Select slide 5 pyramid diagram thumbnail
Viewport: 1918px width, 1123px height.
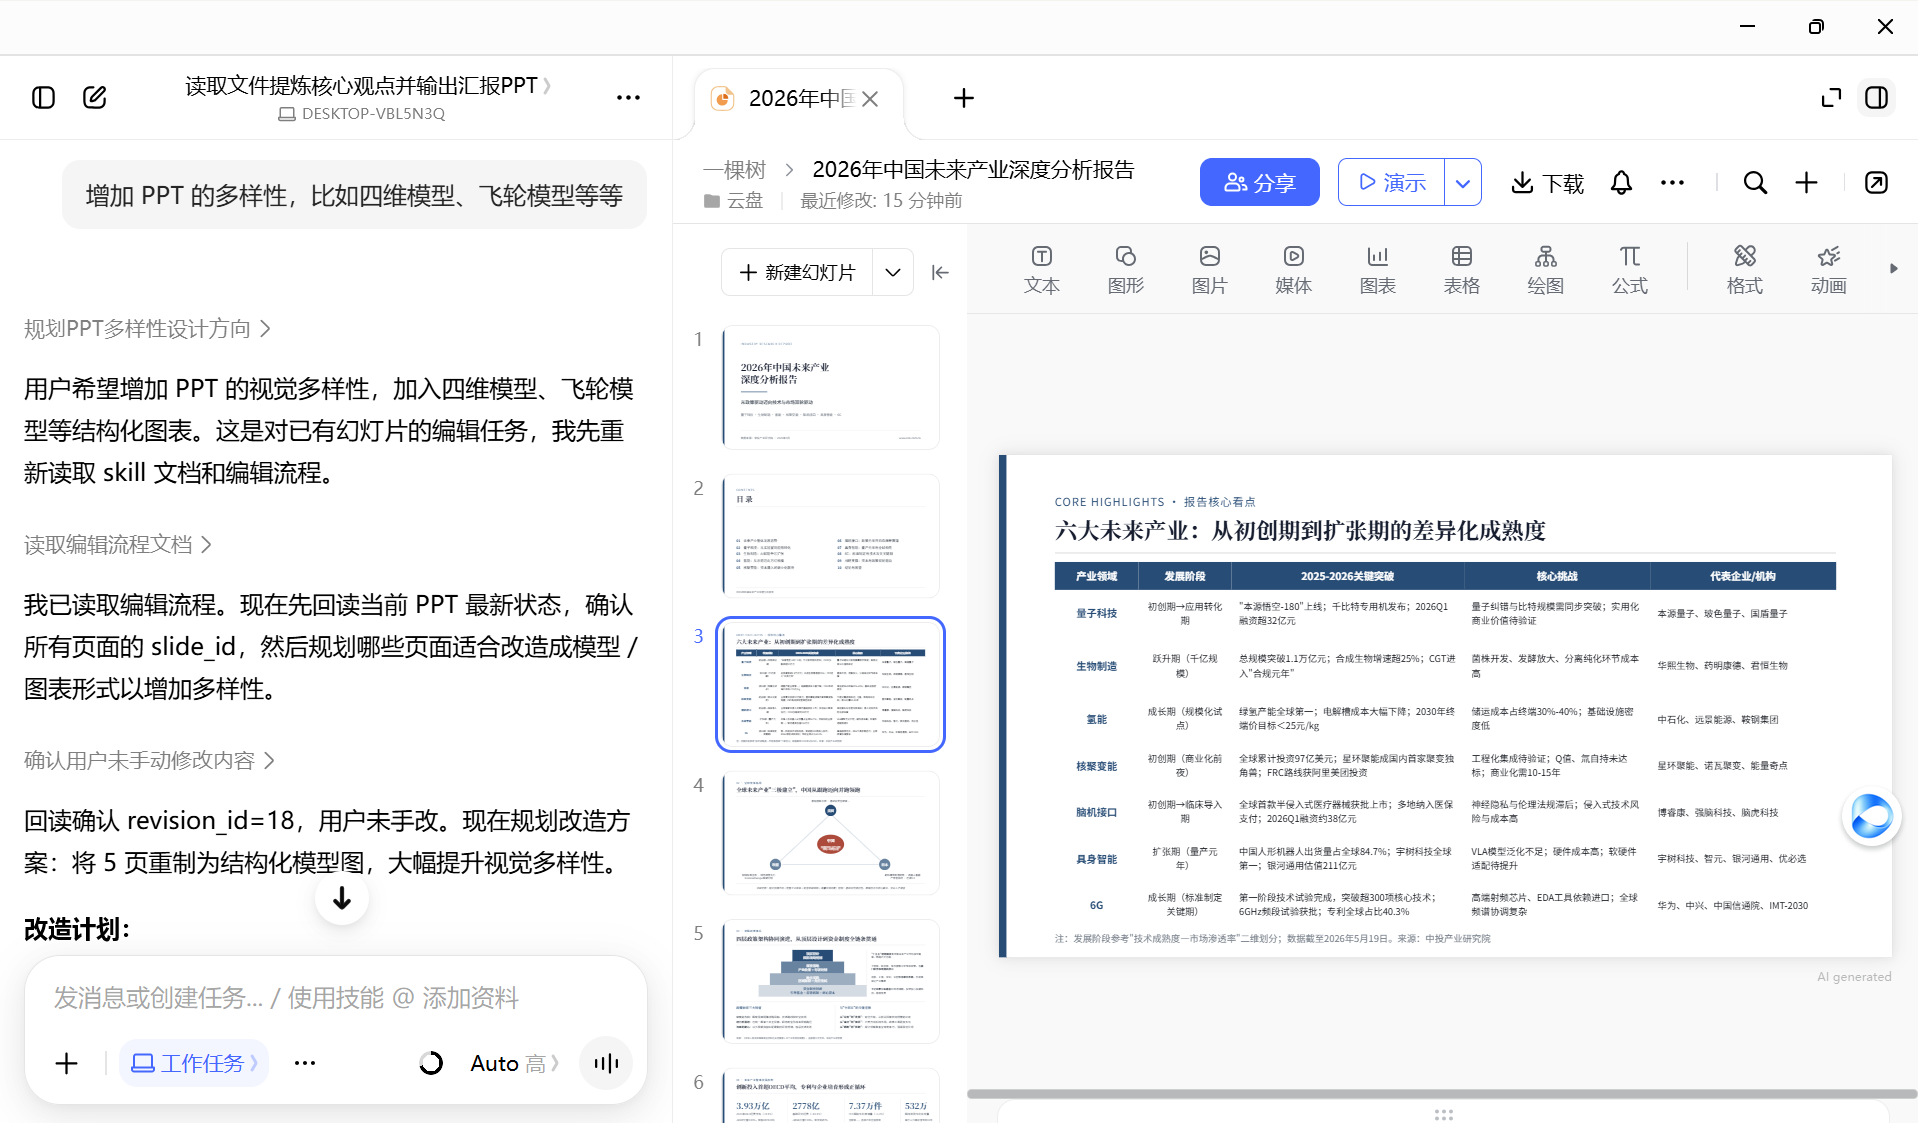click(830, 981)
